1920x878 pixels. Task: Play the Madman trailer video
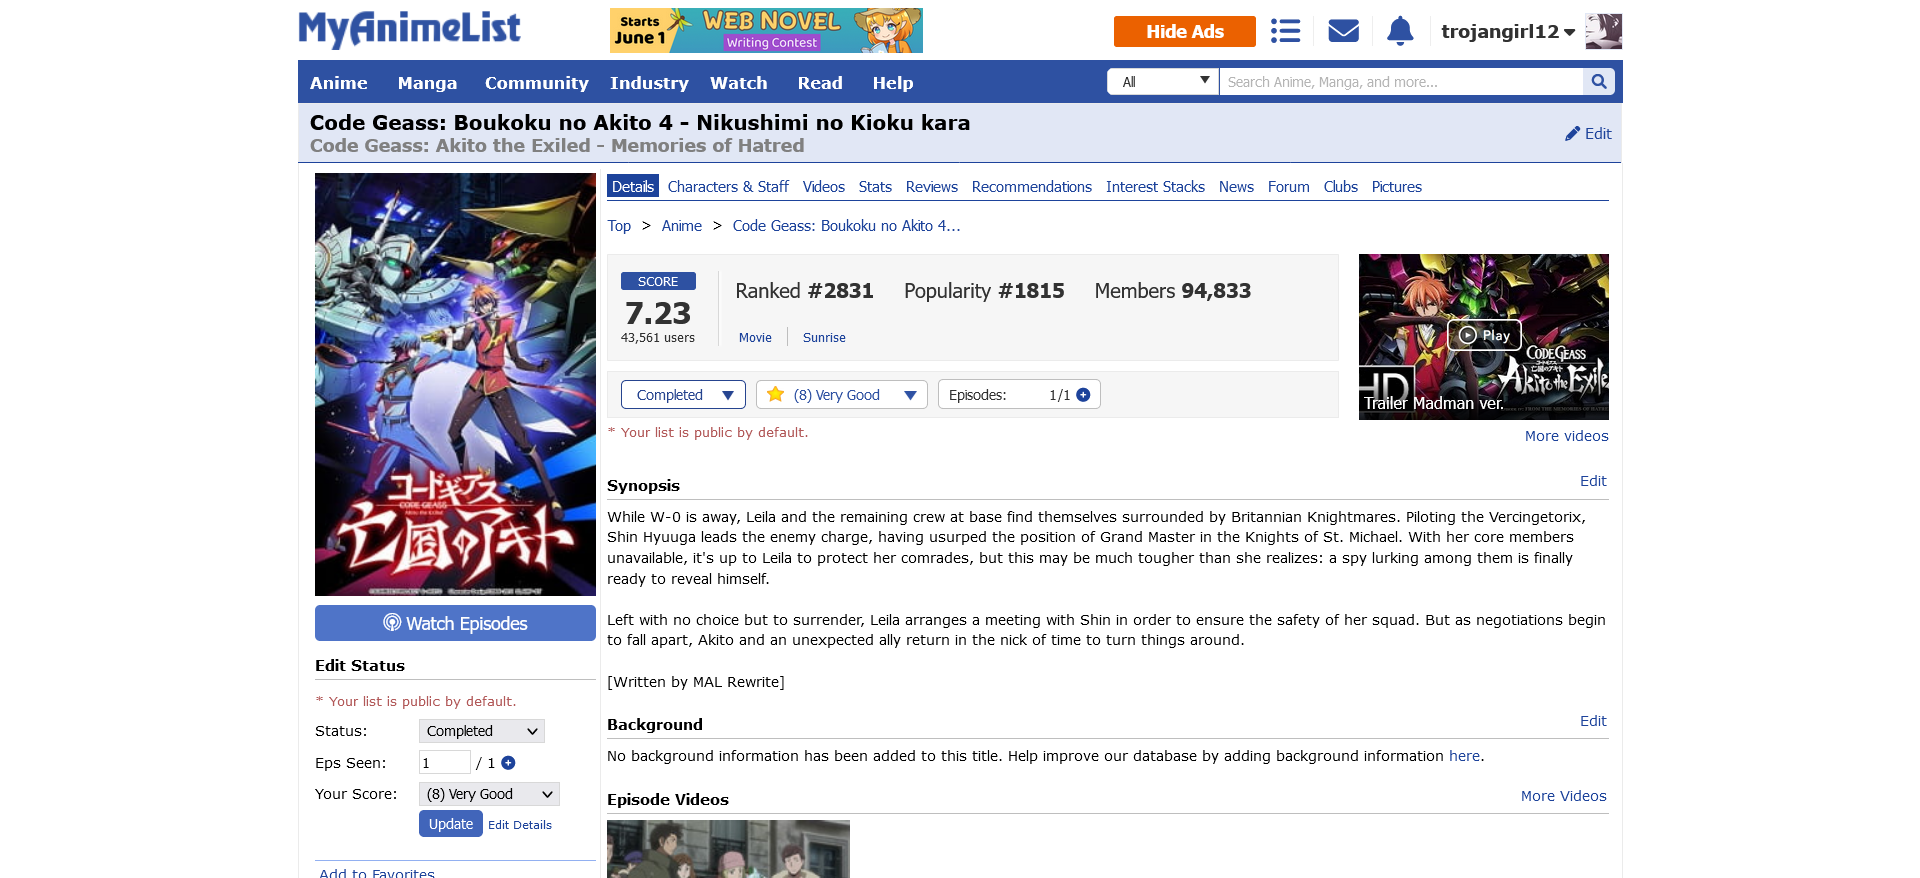(1484, 336)
